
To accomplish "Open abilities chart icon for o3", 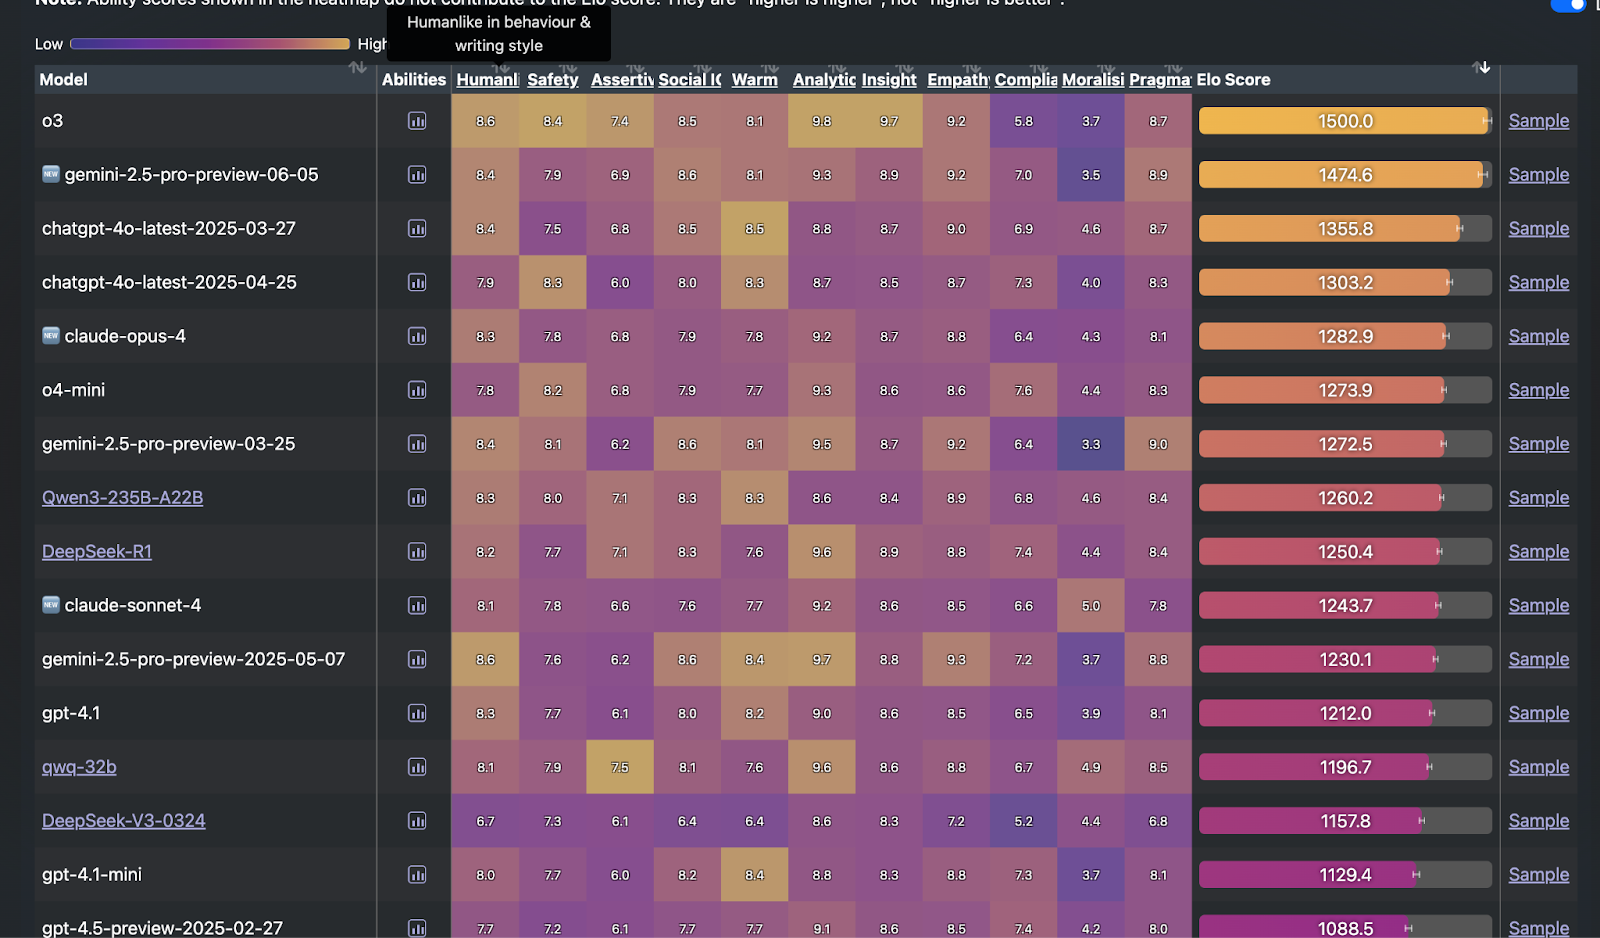I will point(417,121).
